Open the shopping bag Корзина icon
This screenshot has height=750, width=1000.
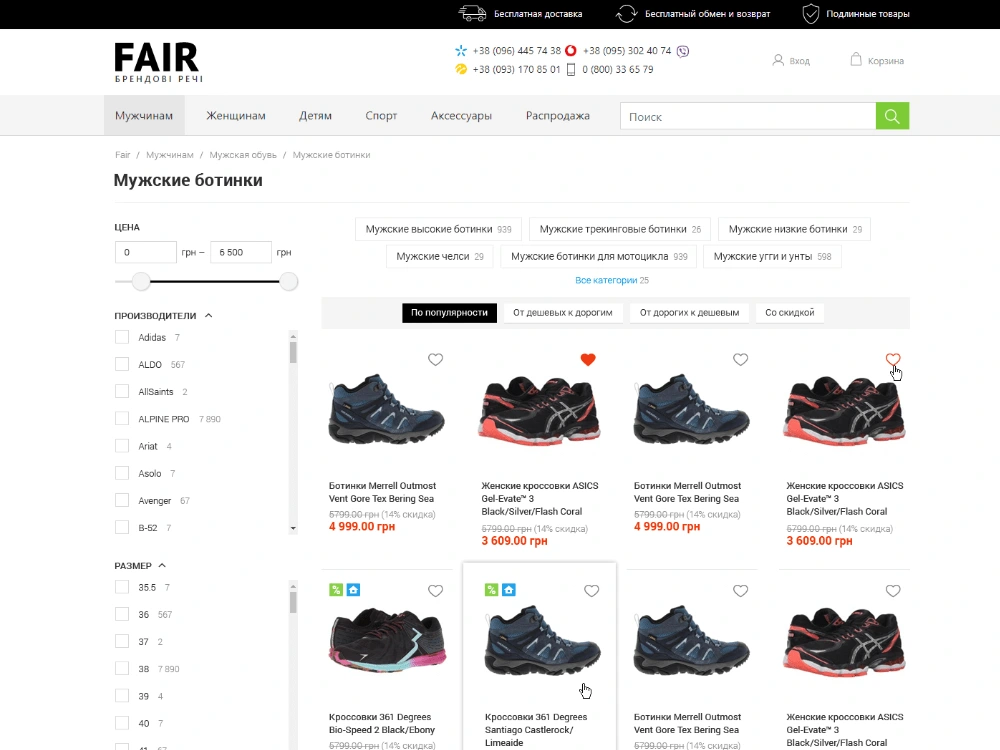click(856, 59)
